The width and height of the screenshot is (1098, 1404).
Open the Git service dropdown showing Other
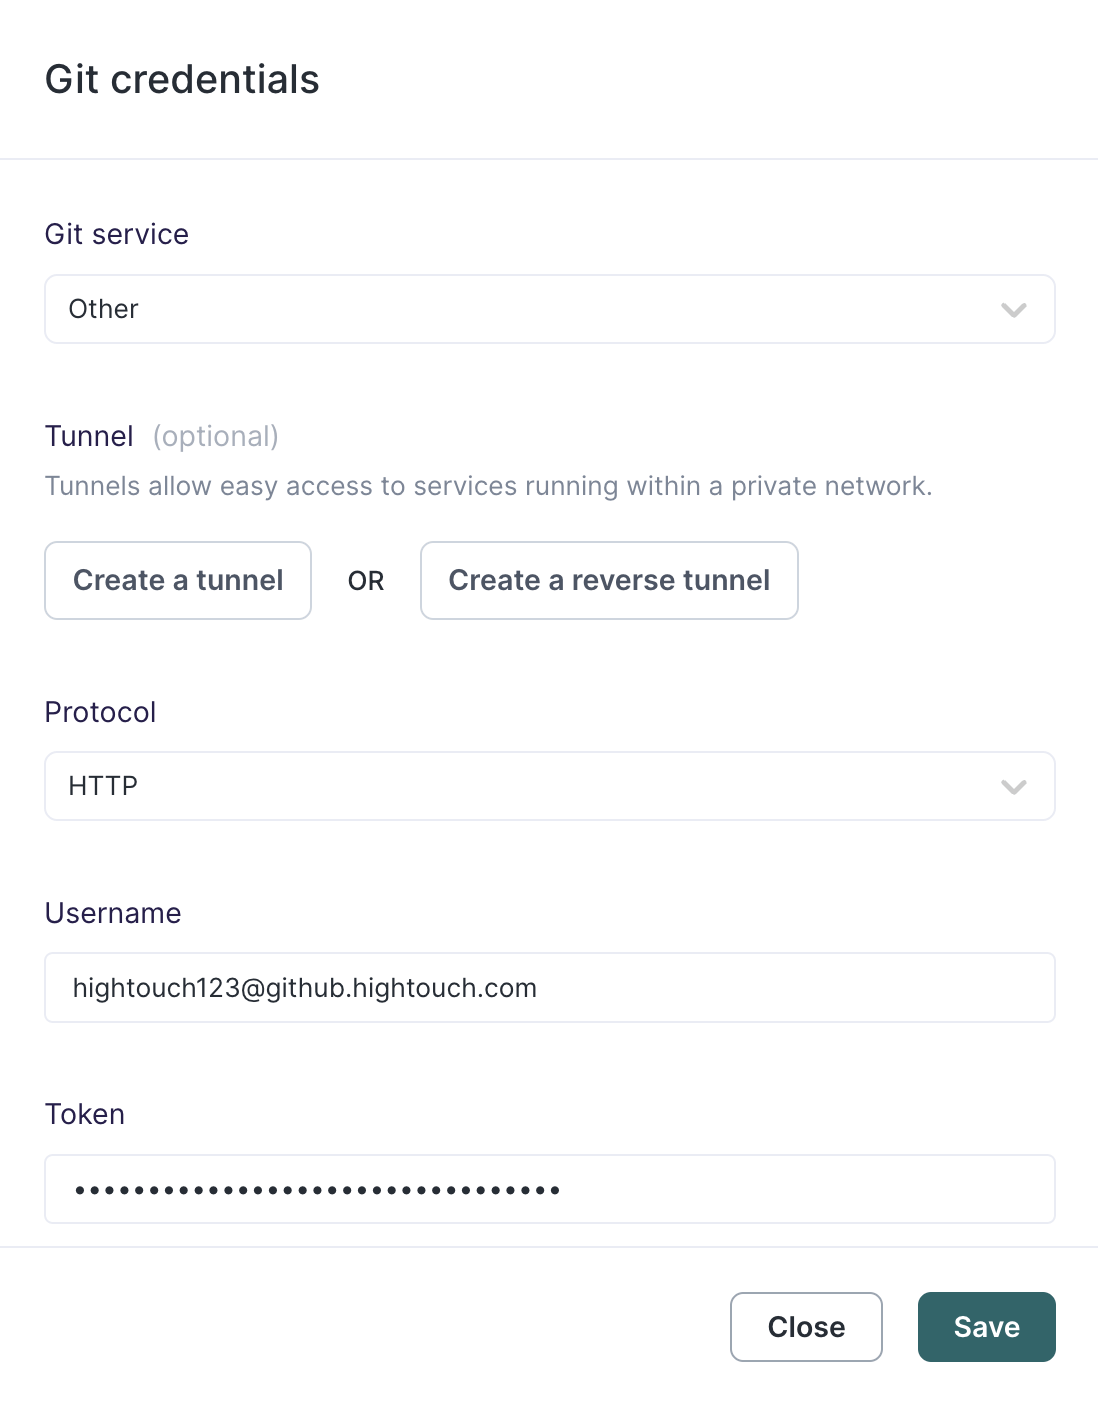pyautogui.click(x=549, y=309)
